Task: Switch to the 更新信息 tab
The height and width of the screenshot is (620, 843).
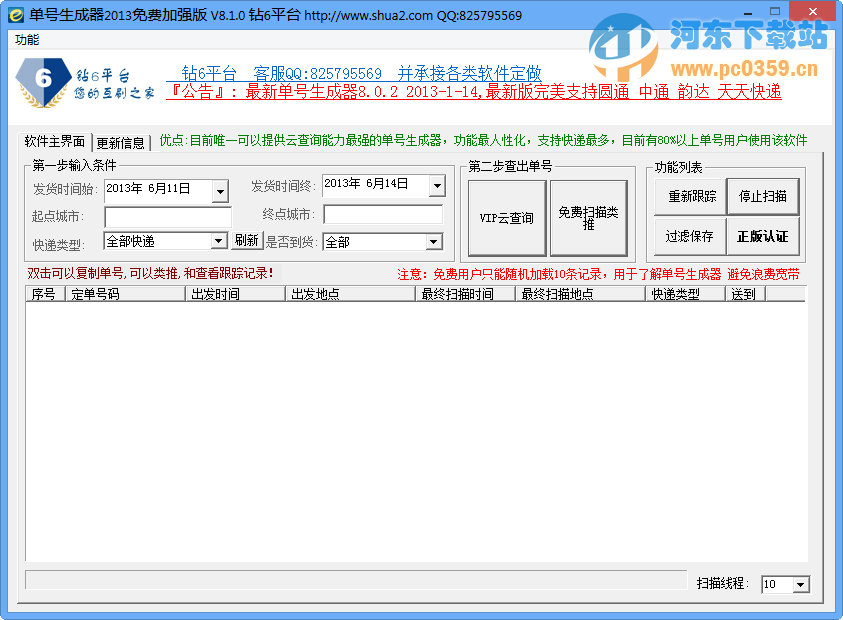Action: pyautogui.click(x=120, y=141)
